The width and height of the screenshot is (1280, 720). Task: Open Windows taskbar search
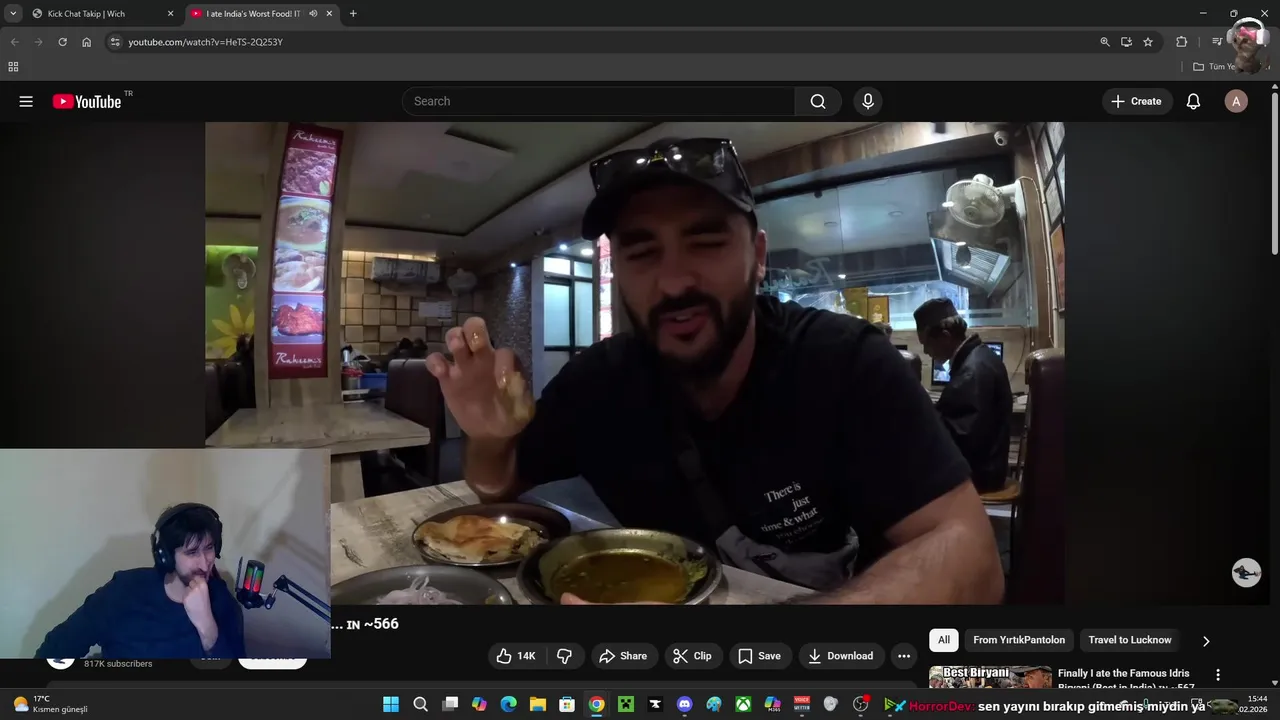pyautogui.click(x=421, y=705)
